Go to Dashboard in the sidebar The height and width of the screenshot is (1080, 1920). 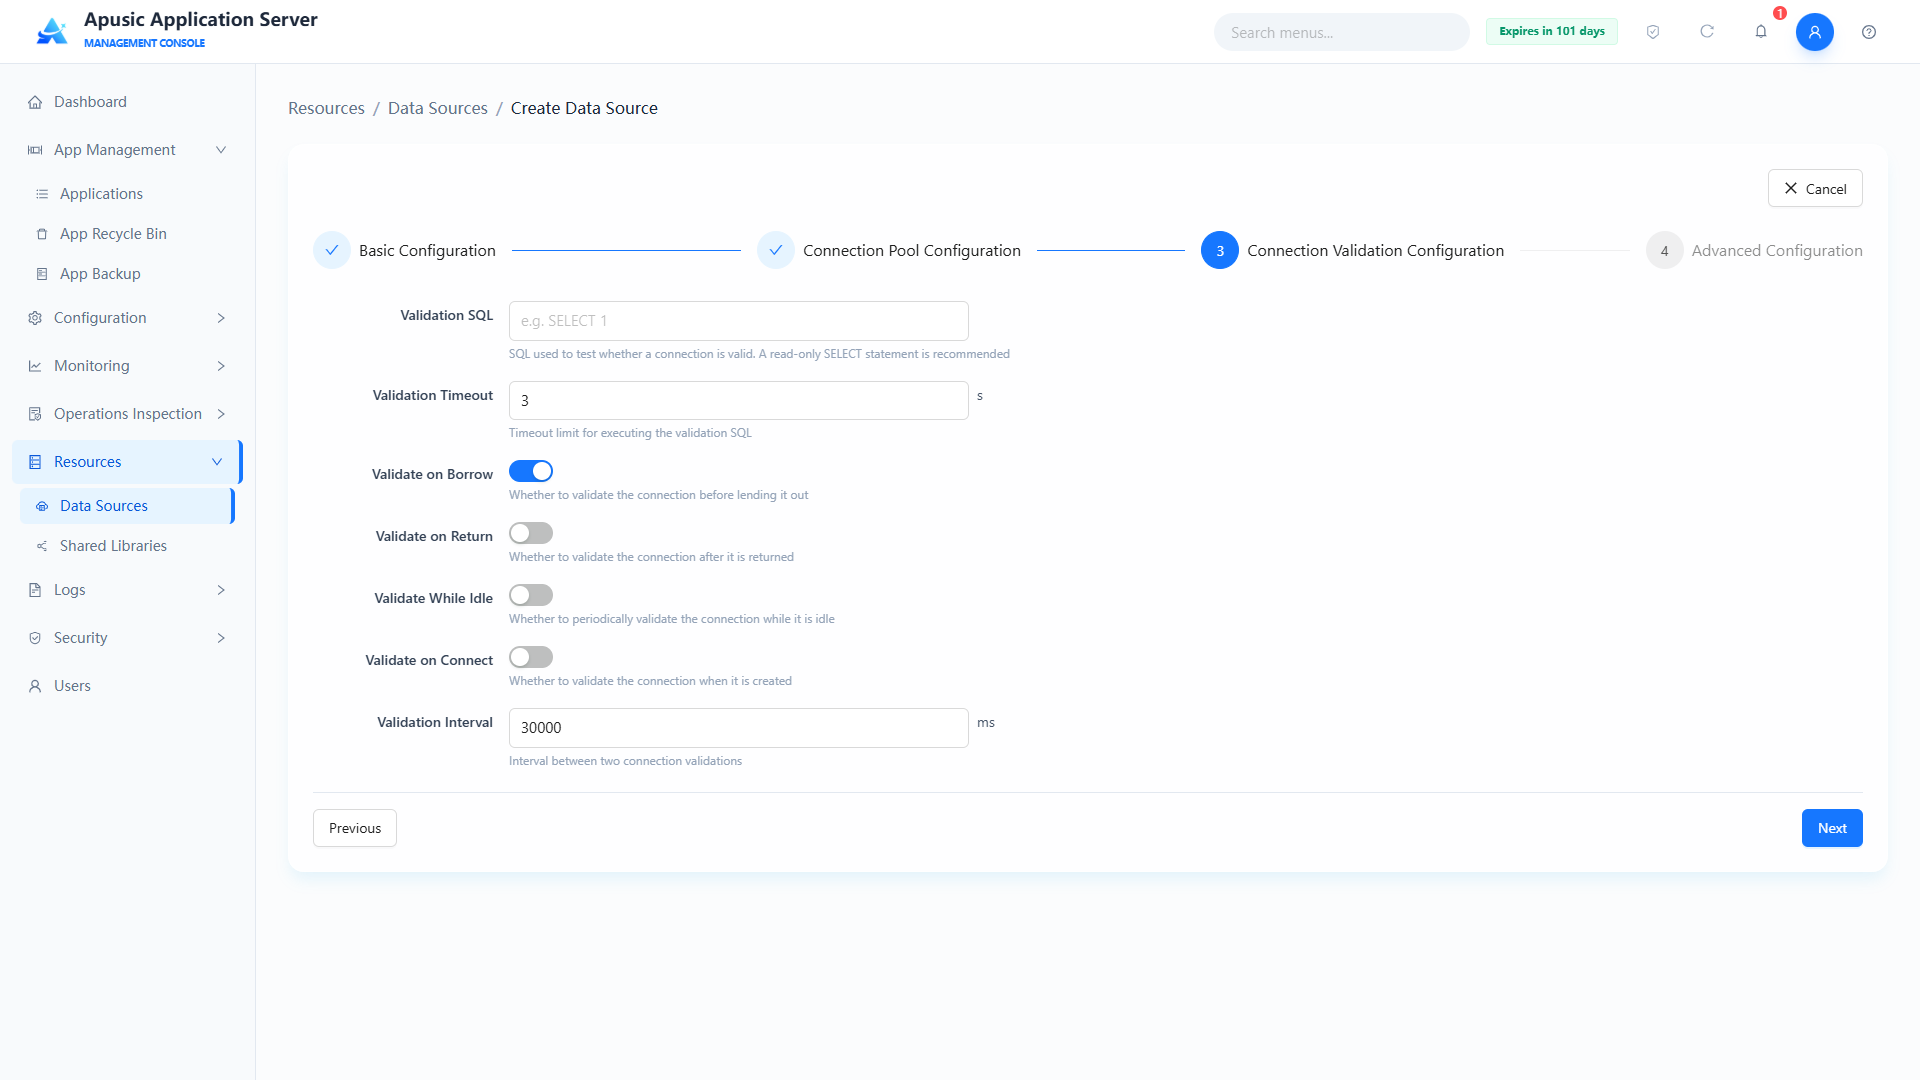[128, 102]
